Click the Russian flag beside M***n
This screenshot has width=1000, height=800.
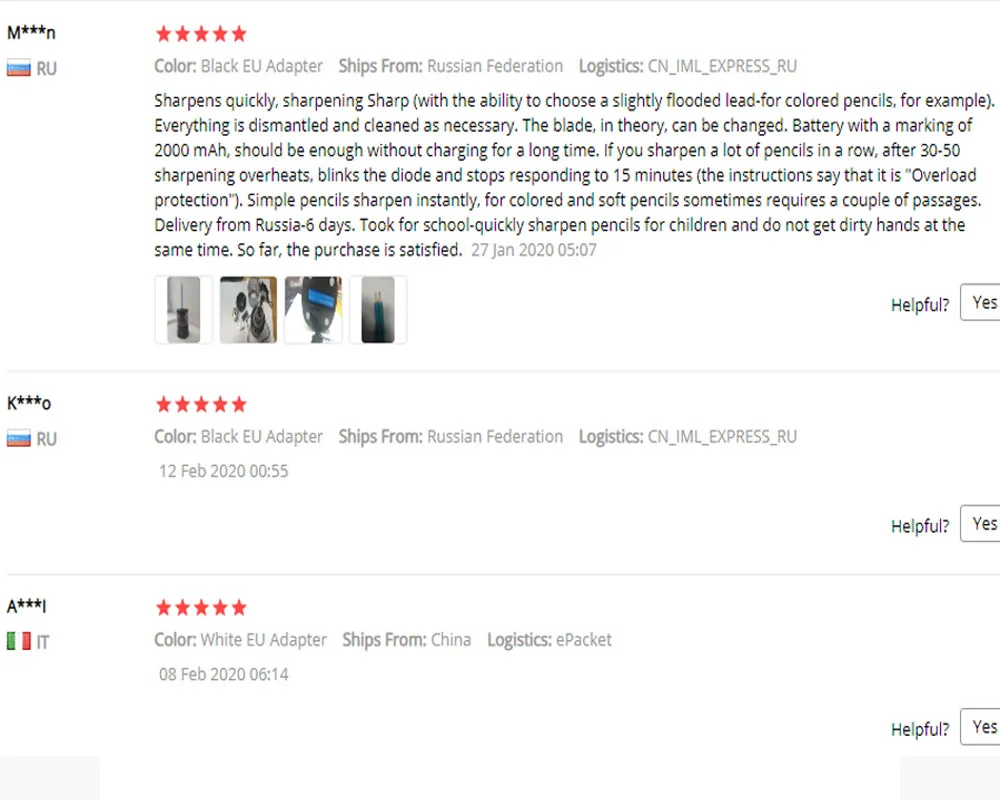[x=18, y=68]
